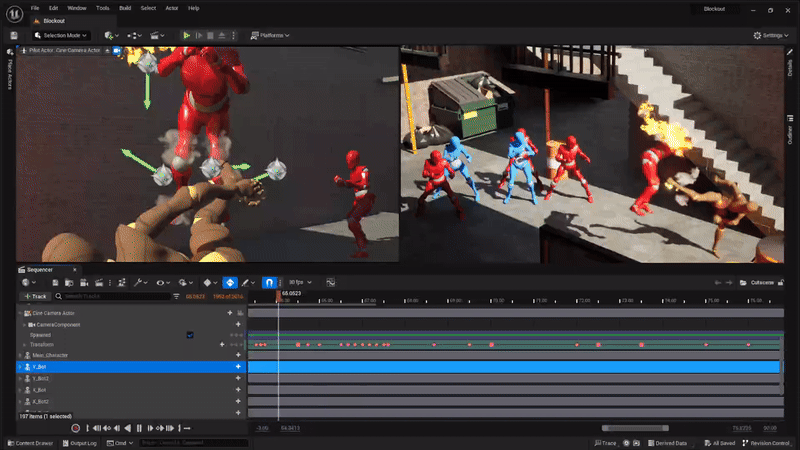Select the Main_Character track
Viewport: 800px width, 450px height.
[x=50, y=355]
